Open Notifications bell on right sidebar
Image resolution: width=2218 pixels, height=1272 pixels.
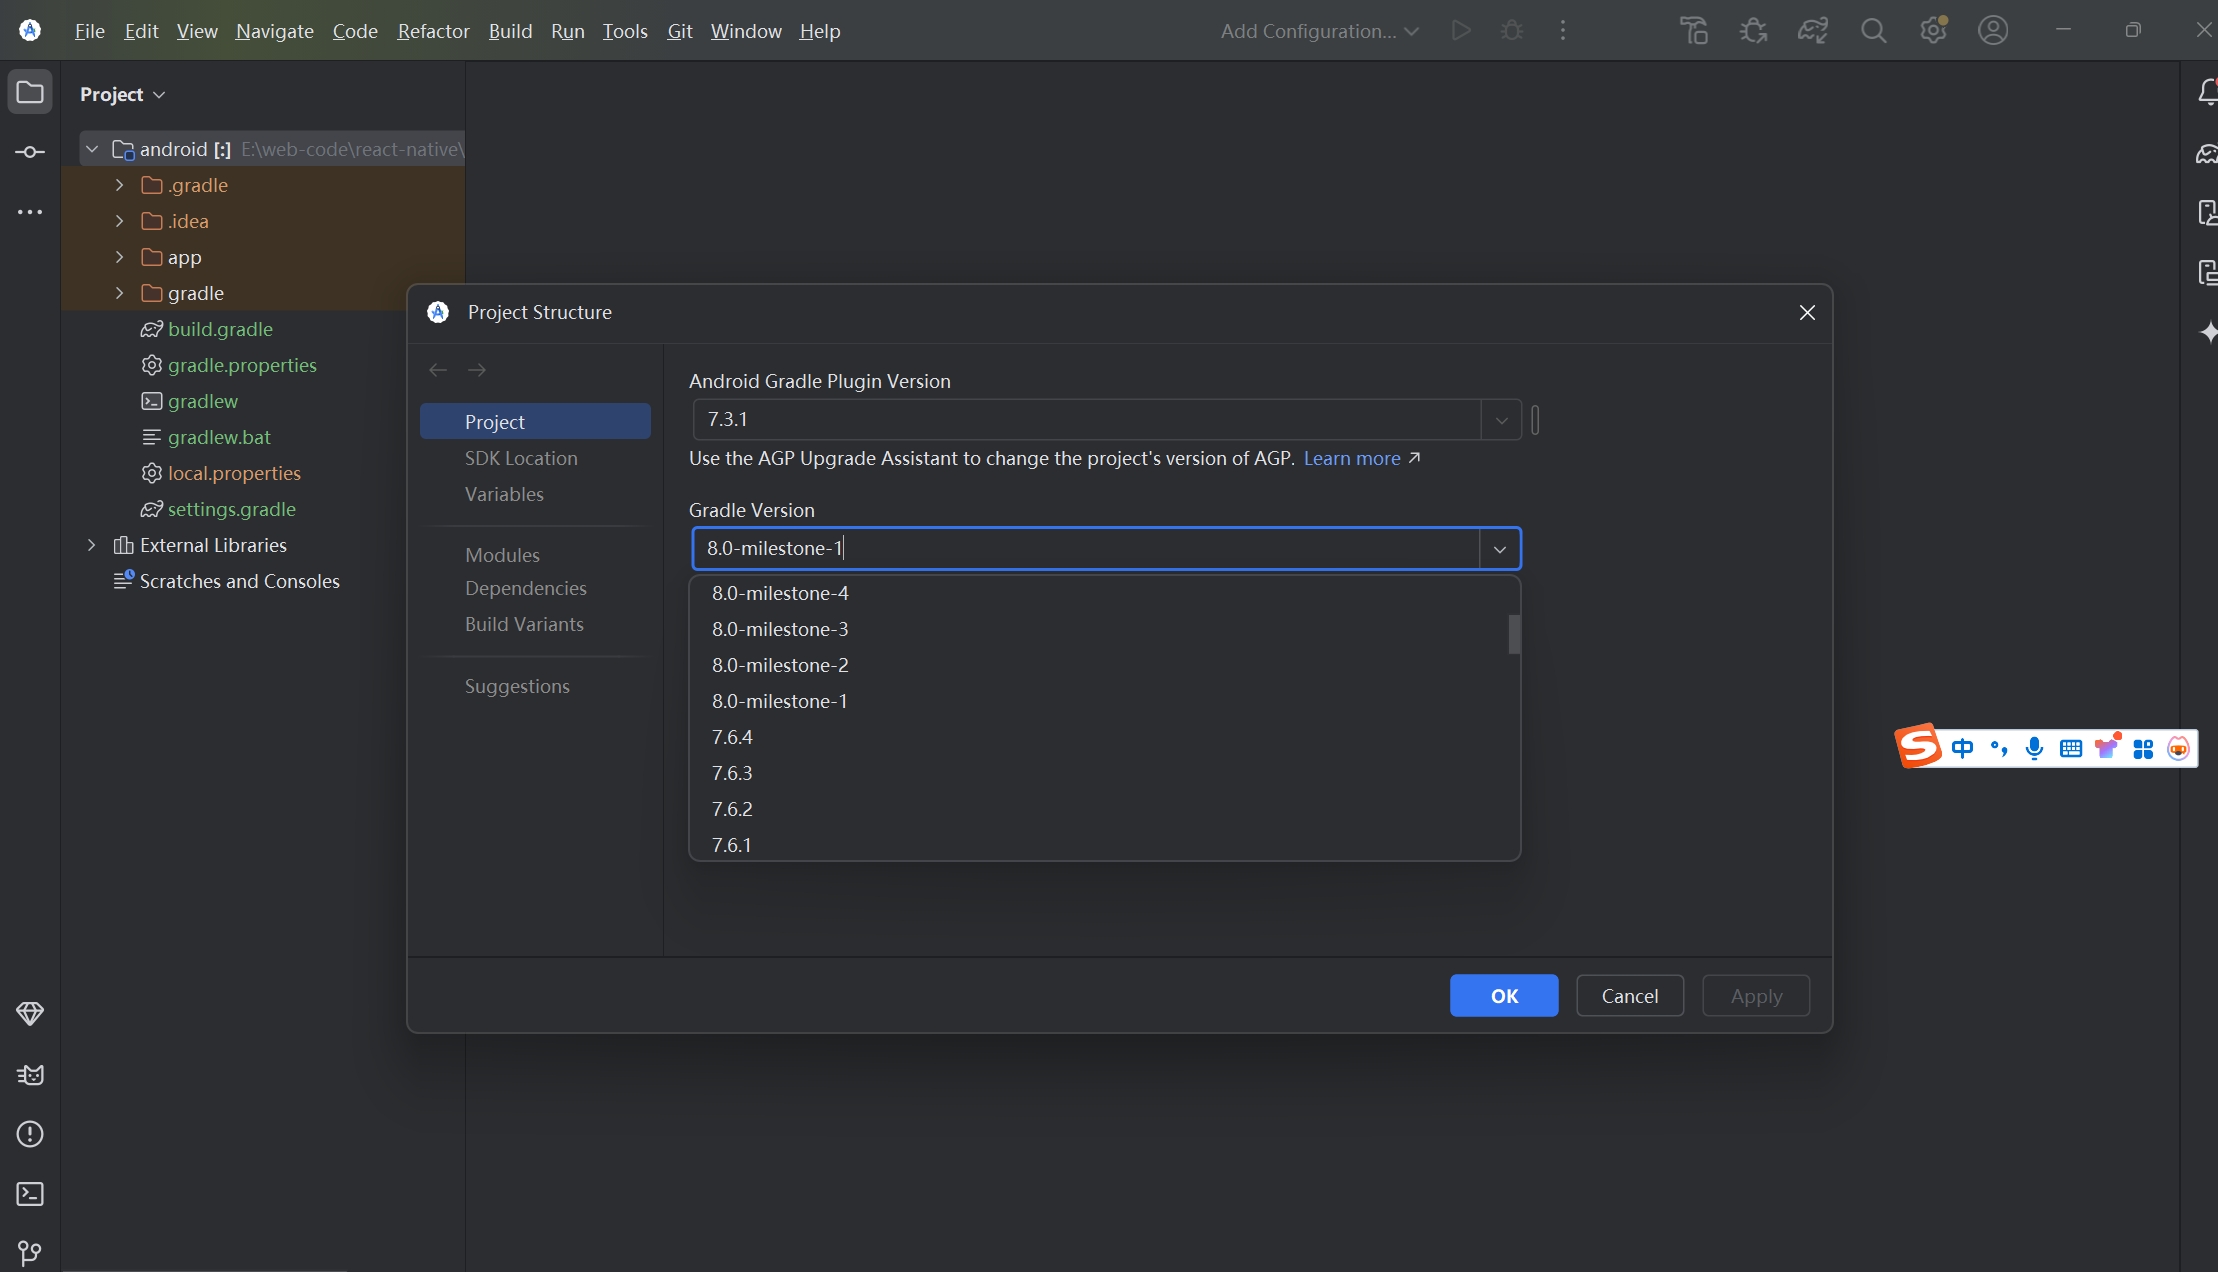point(2207,93)
